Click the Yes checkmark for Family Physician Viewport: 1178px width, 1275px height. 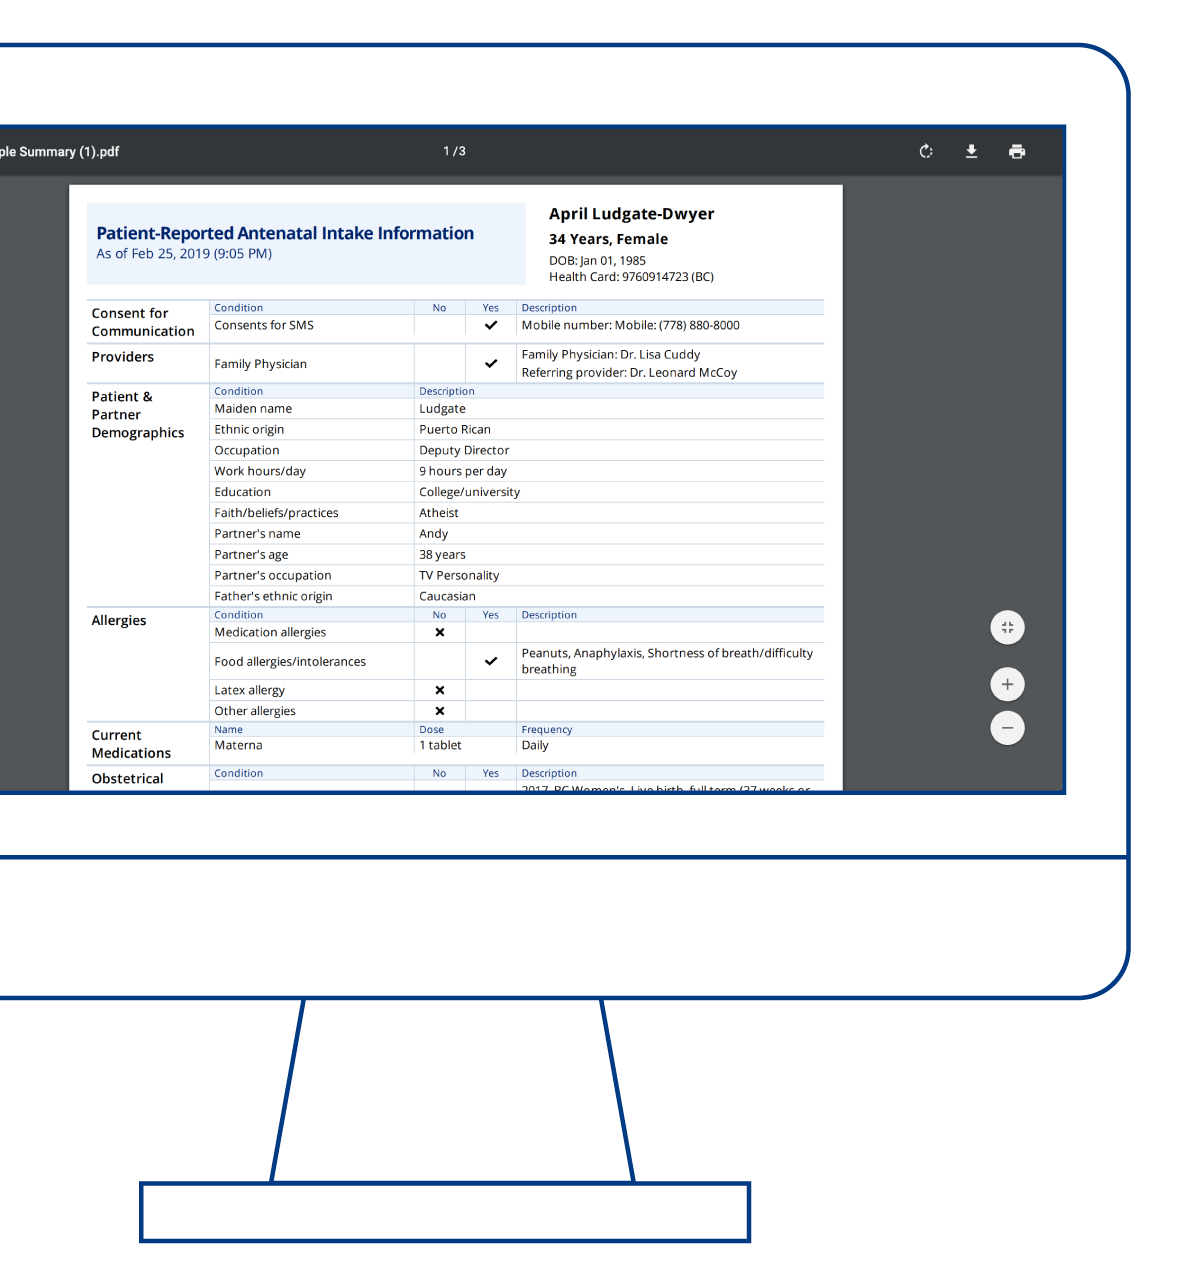491,364
